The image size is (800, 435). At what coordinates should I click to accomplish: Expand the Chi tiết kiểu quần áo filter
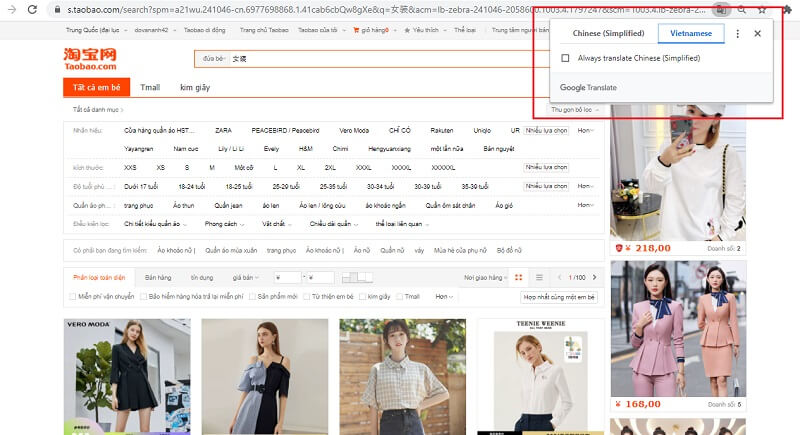[x=155, y=224]
